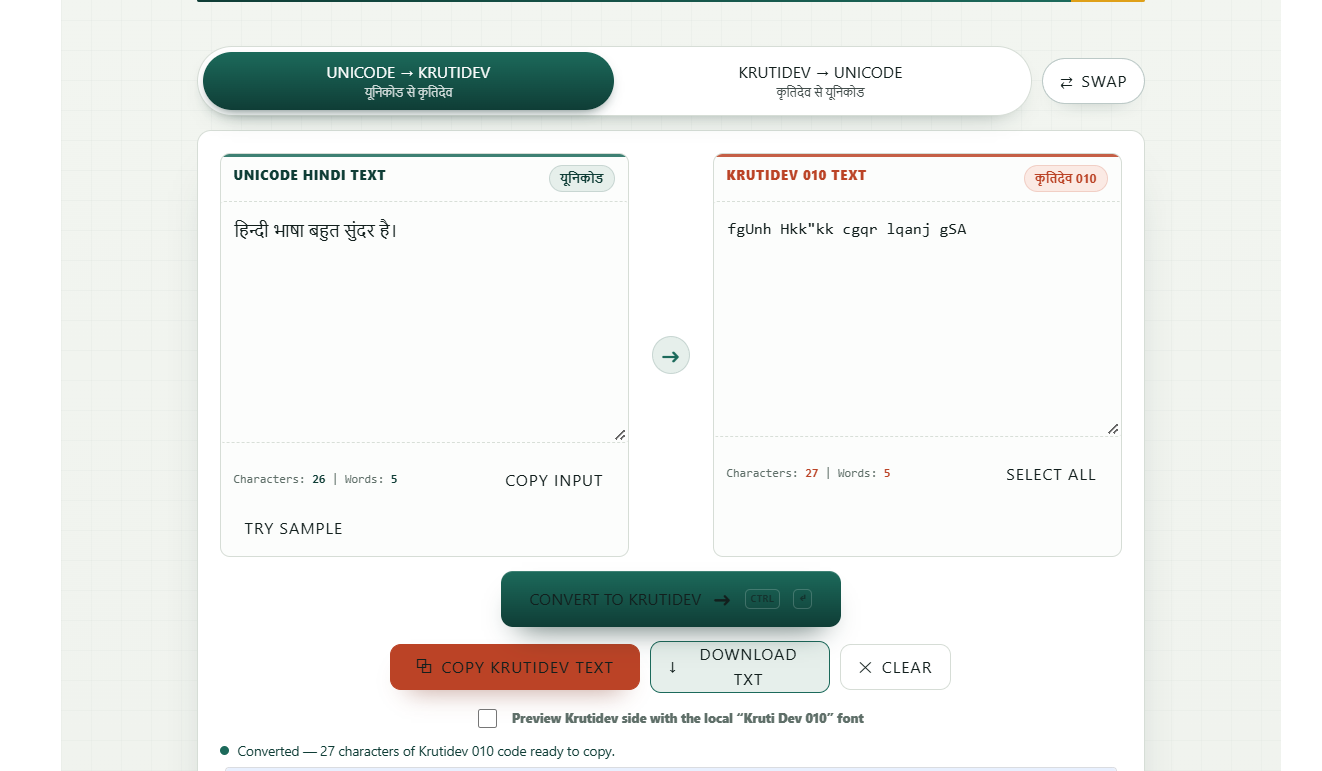Click the Preview Krutidev side label text
Screen dimensions: 1322x771
click(x=688, y=718)
